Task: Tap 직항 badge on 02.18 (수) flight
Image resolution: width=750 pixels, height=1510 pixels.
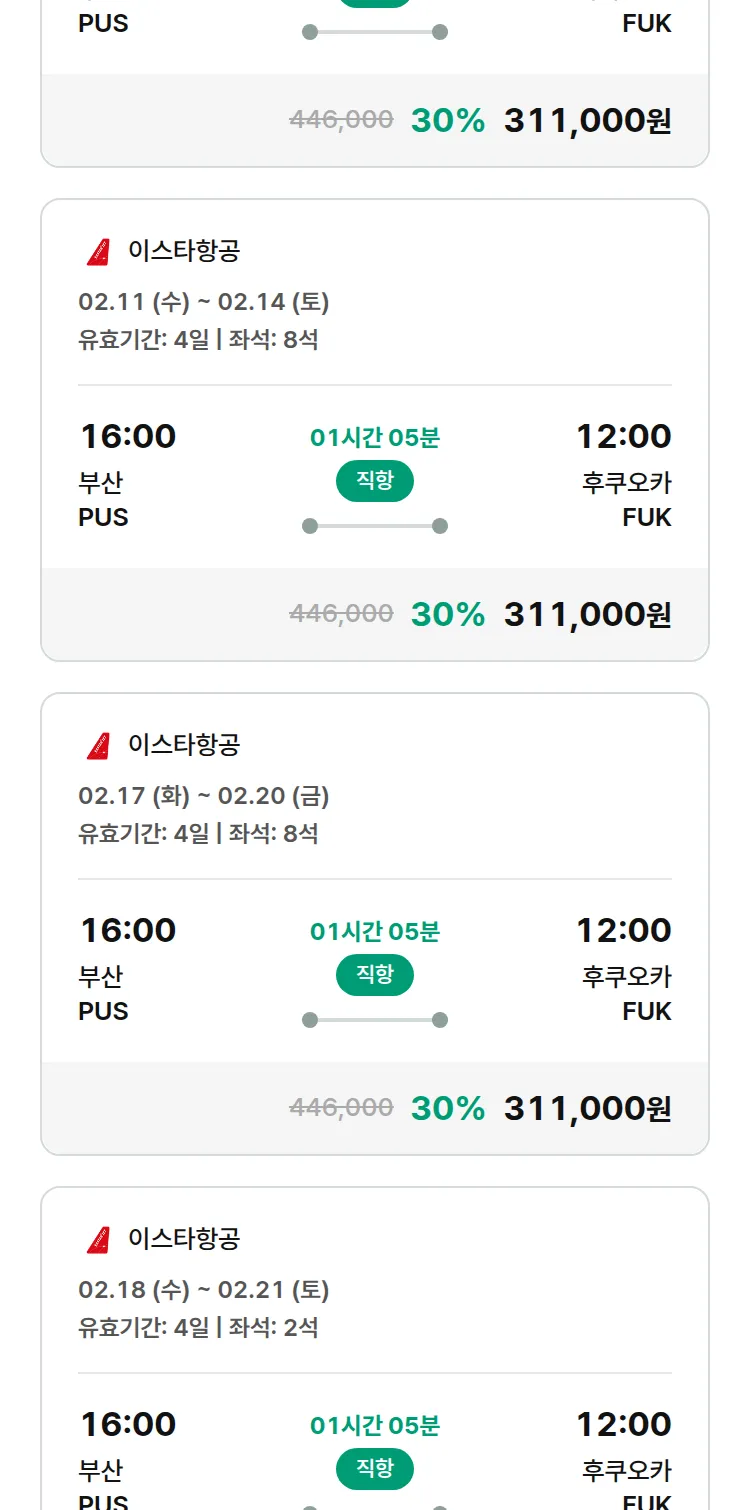Action: pyautogui.click(x=375, y=1469)
